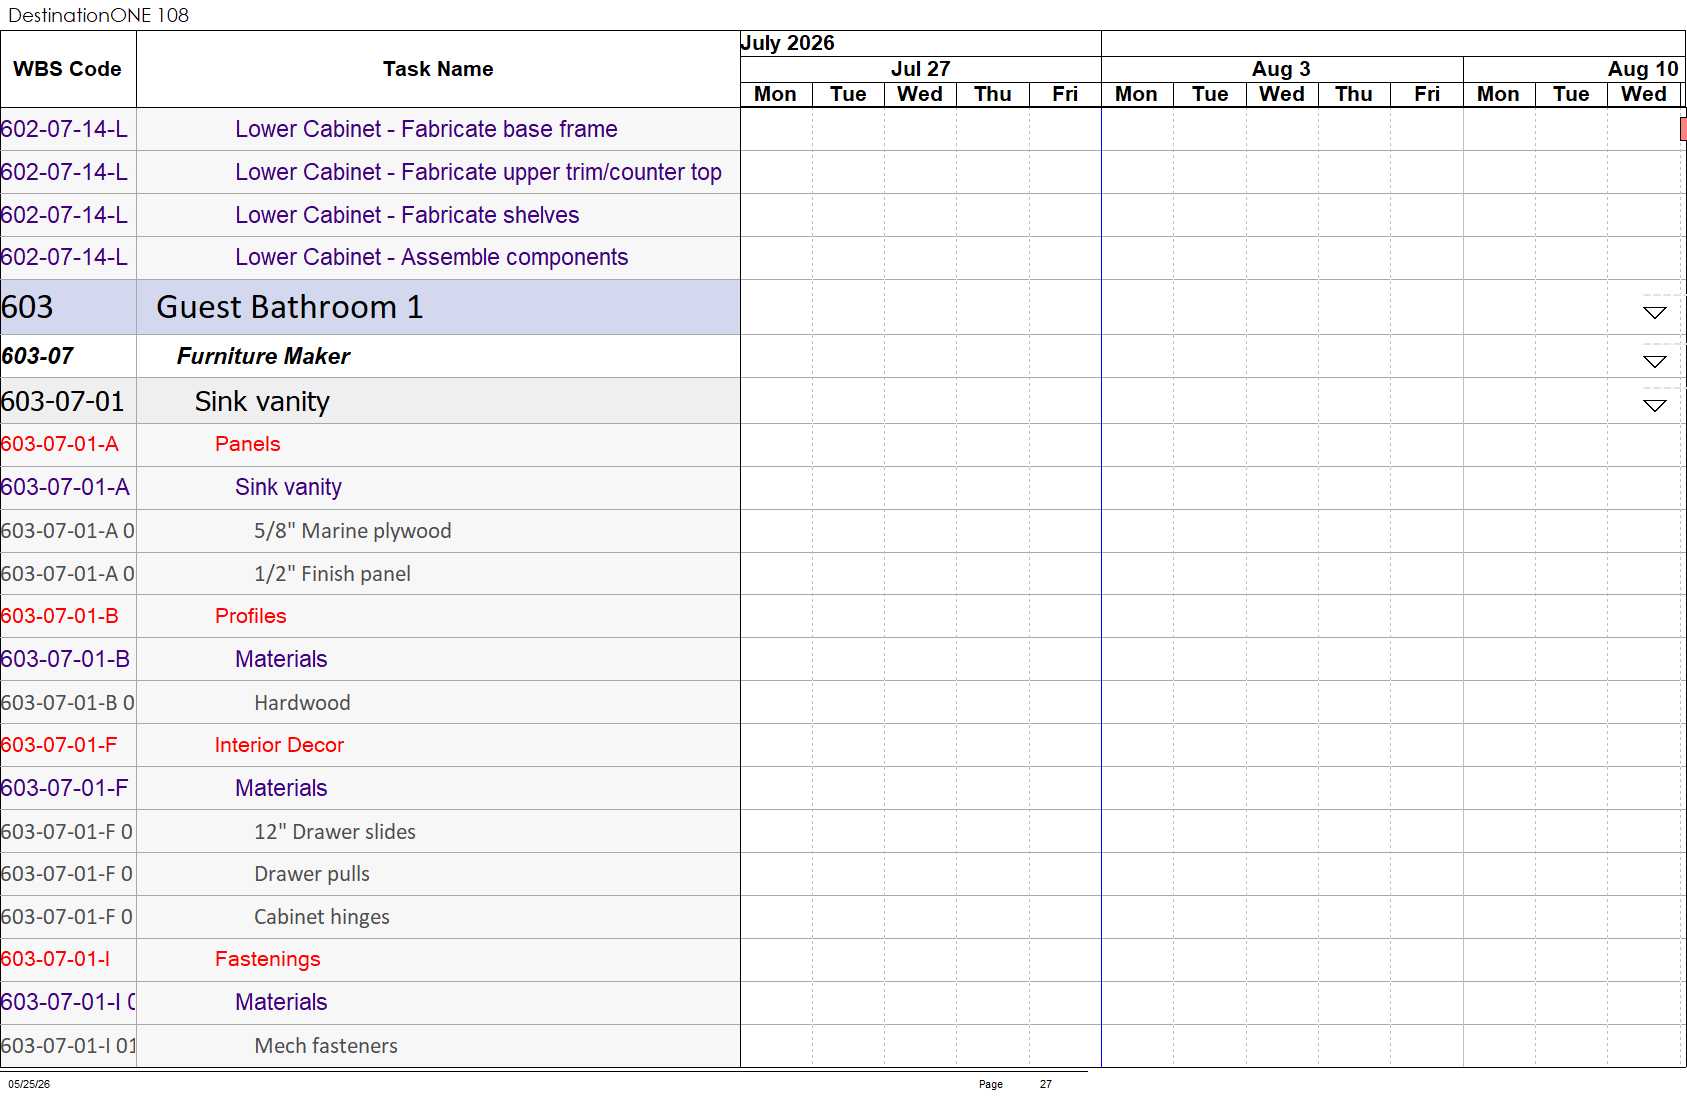The width and height of the screenshot is (1687, 1097).
Task: Click the DestinationONE 108 project title
Action: (x=98, y=15)
